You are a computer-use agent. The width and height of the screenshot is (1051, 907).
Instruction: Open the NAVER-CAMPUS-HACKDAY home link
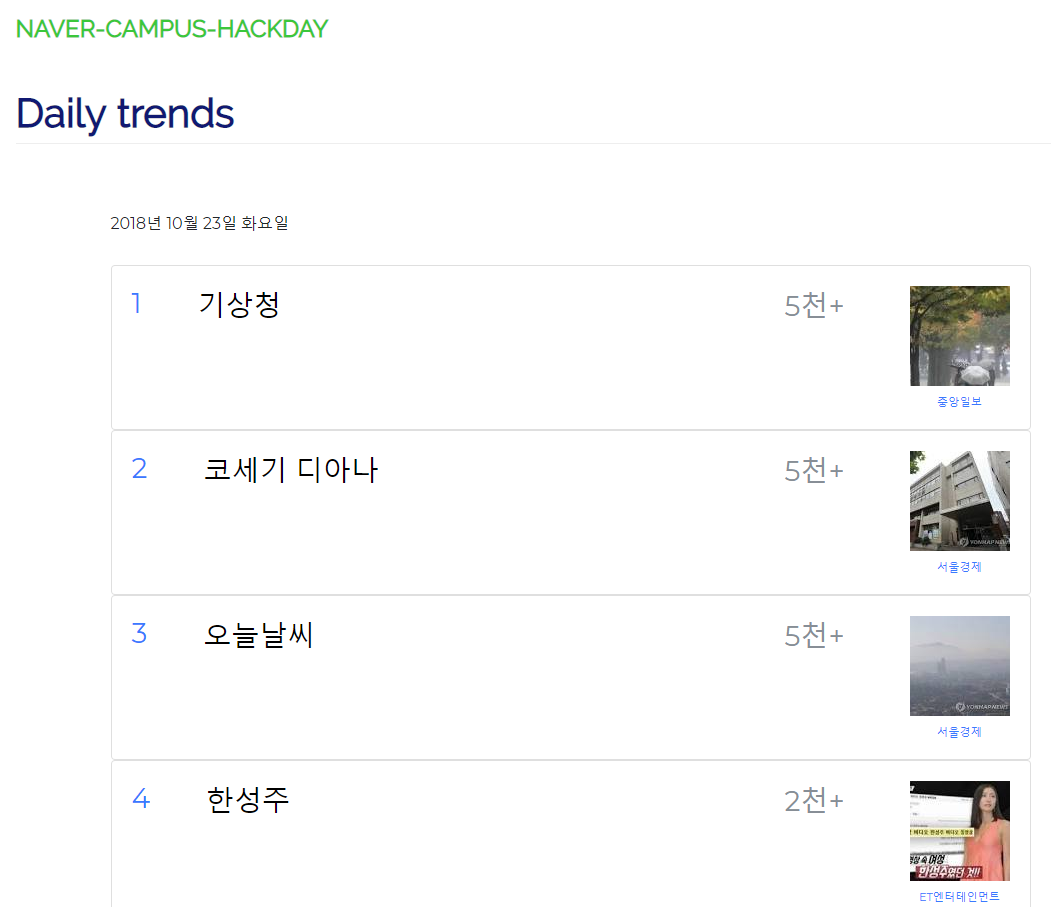pos(170,28)
